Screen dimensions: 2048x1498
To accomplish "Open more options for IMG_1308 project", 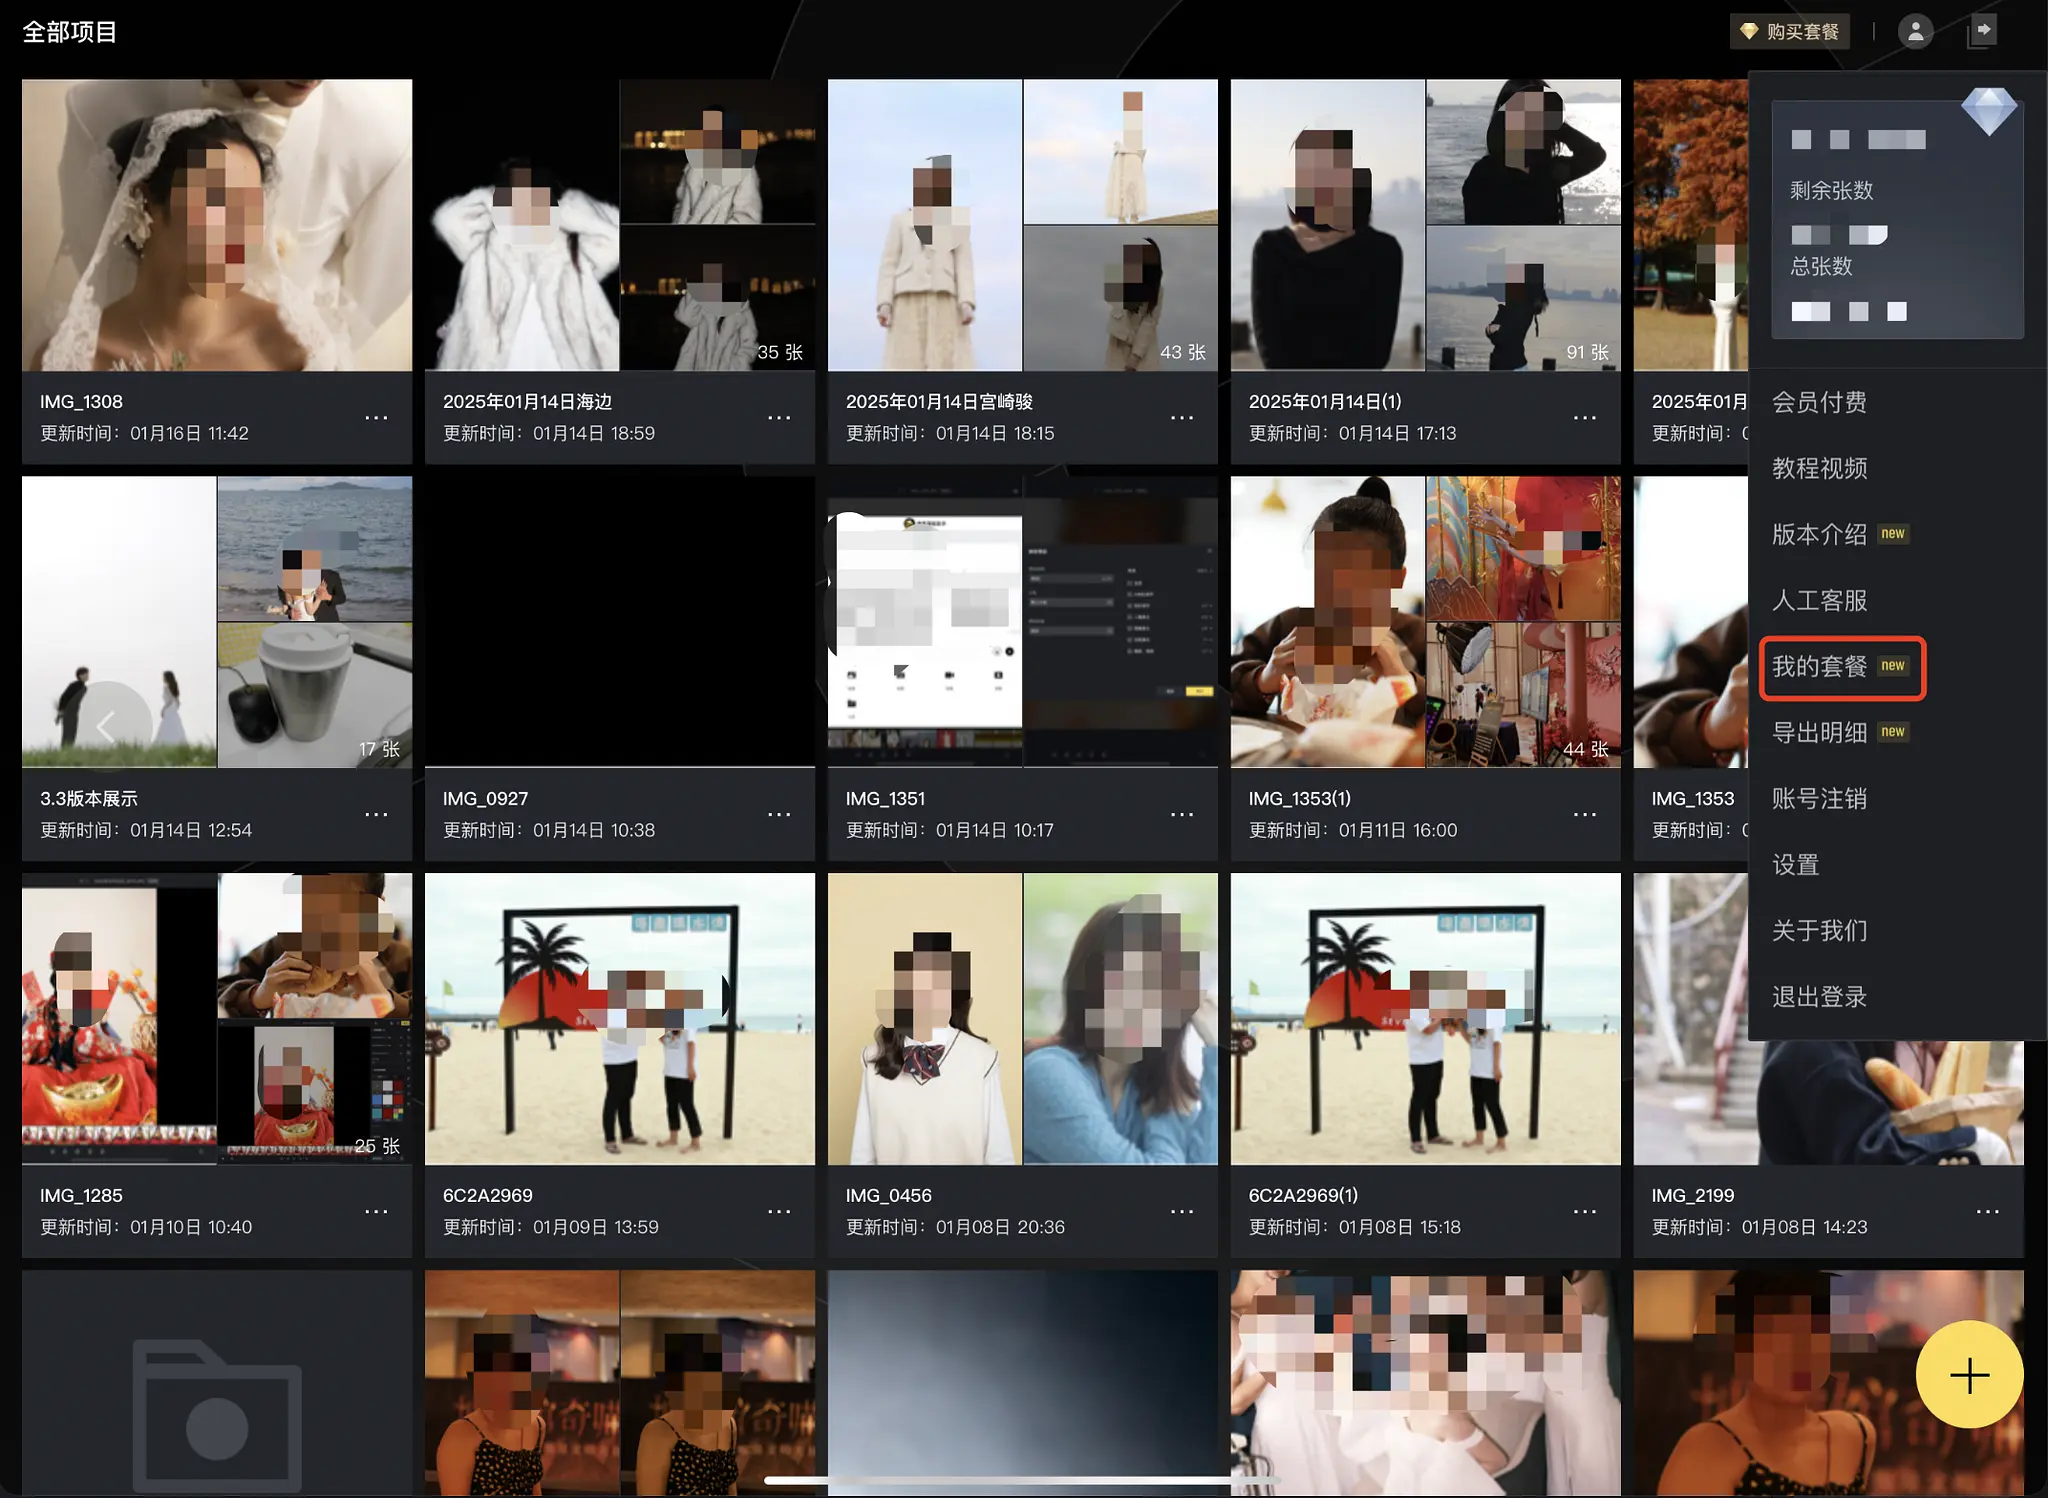I will 376,417.
